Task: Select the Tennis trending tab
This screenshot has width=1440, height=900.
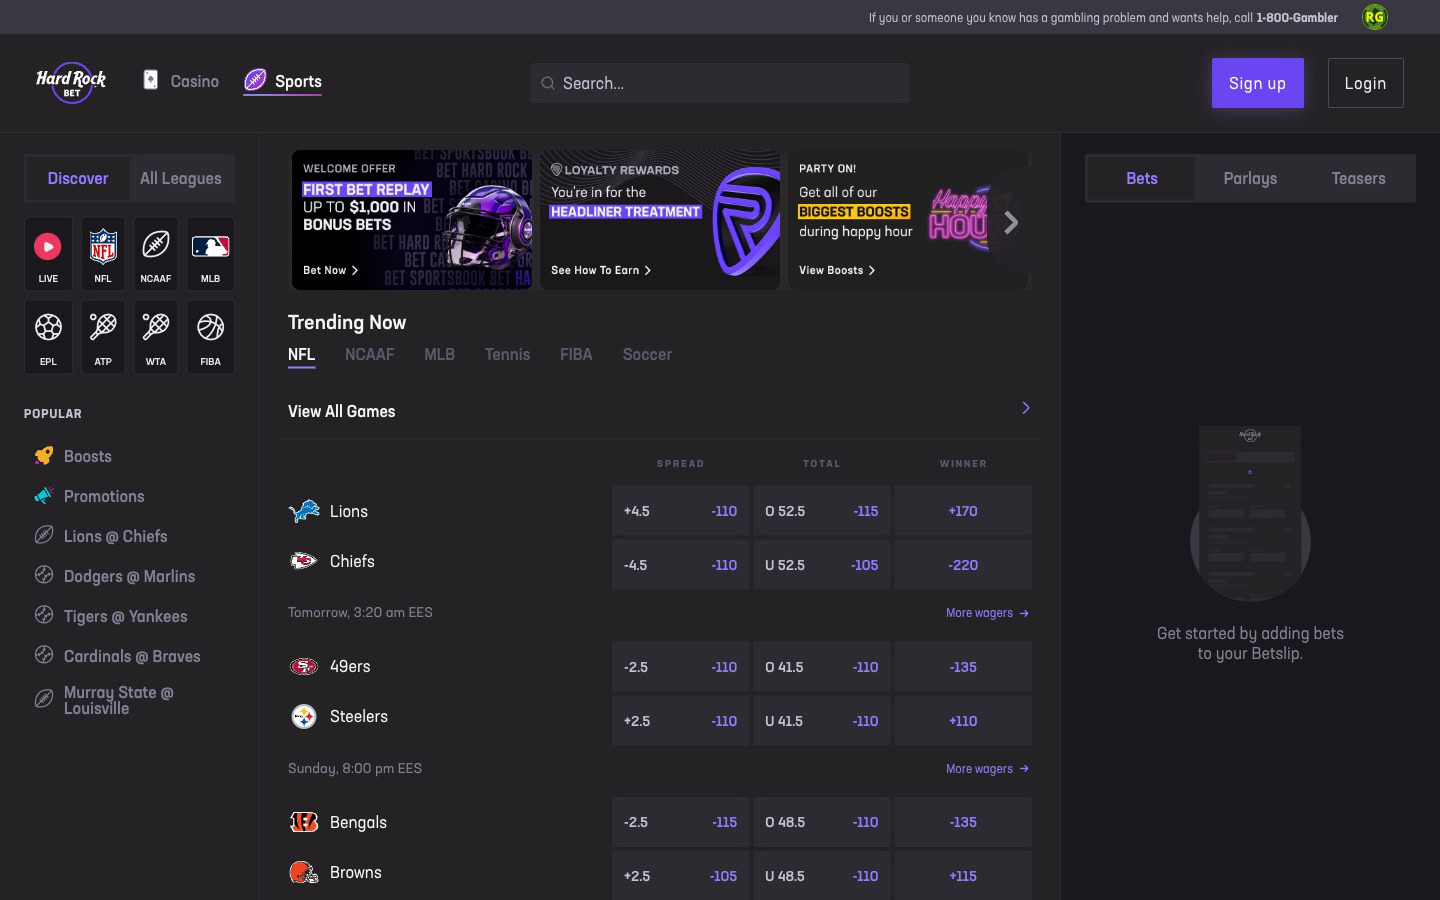Action: point(507,355)
